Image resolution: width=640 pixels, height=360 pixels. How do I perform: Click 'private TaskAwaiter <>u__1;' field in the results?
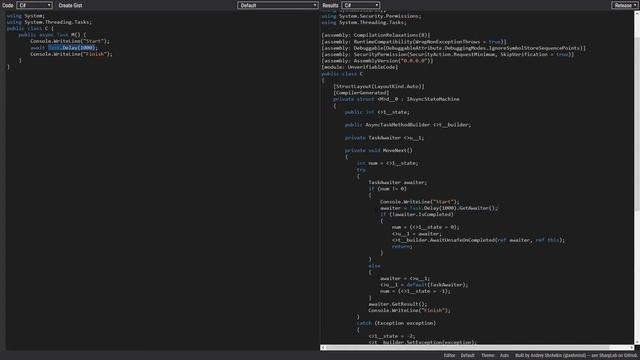(x=384, y=138)
